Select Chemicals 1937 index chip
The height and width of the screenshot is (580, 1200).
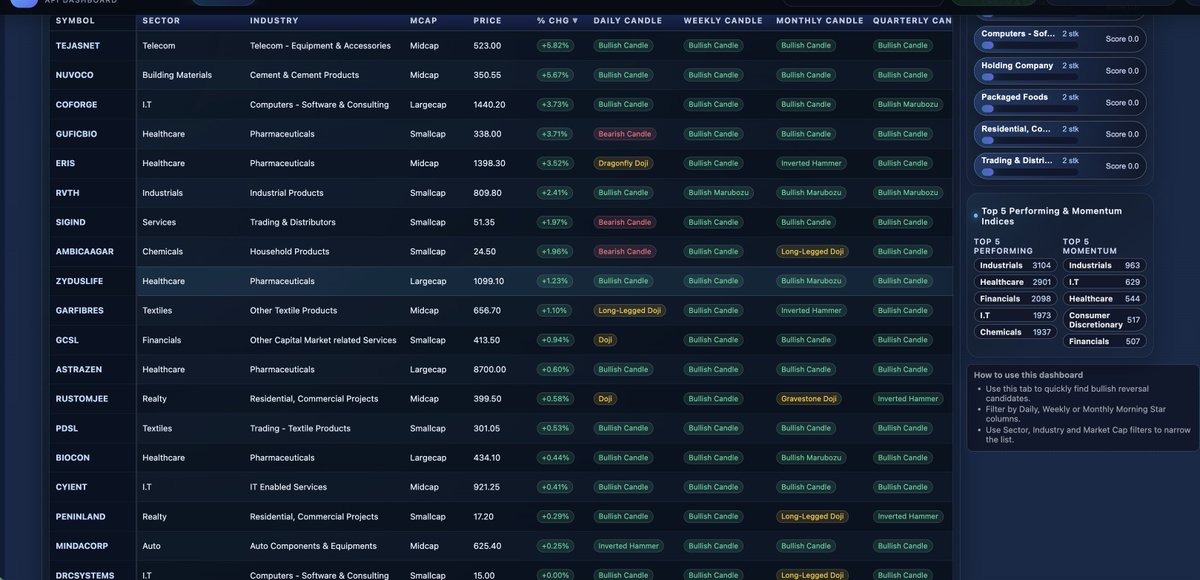(x=1015, y=332)
